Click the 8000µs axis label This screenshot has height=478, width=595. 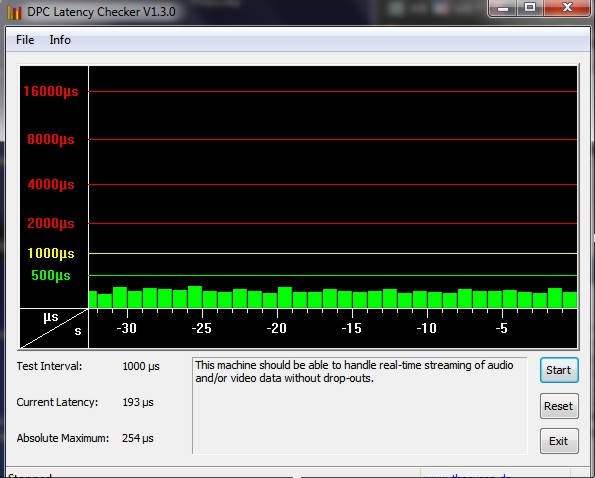click(x=51, y=139)
